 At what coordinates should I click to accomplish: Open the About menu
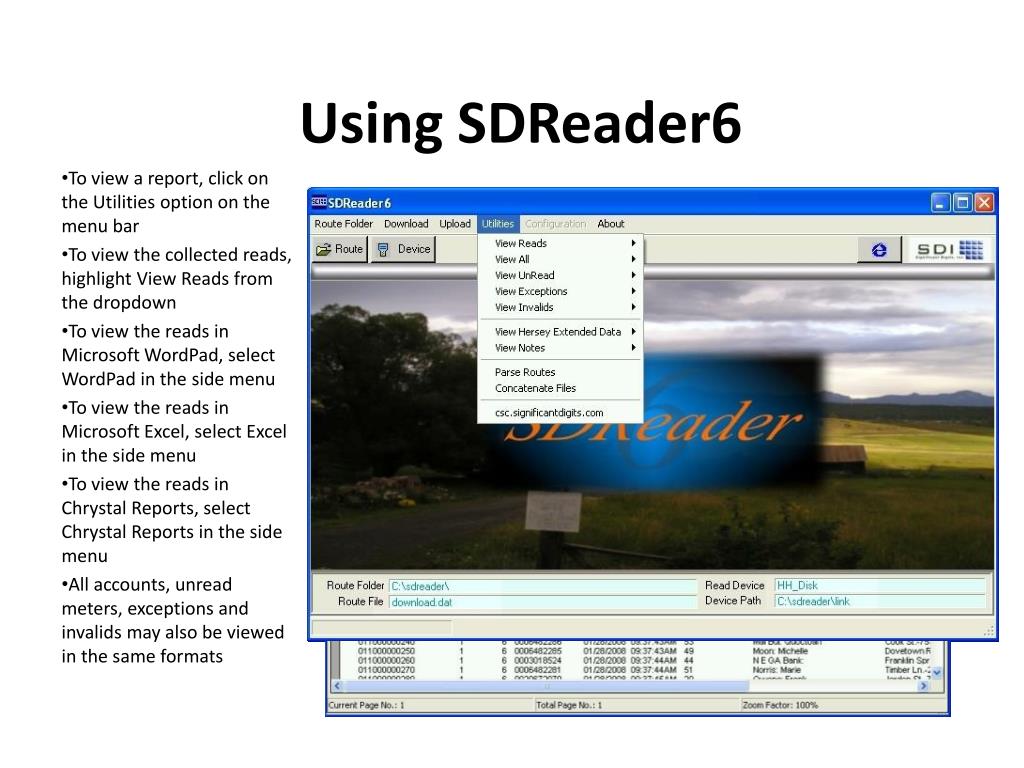611,223
